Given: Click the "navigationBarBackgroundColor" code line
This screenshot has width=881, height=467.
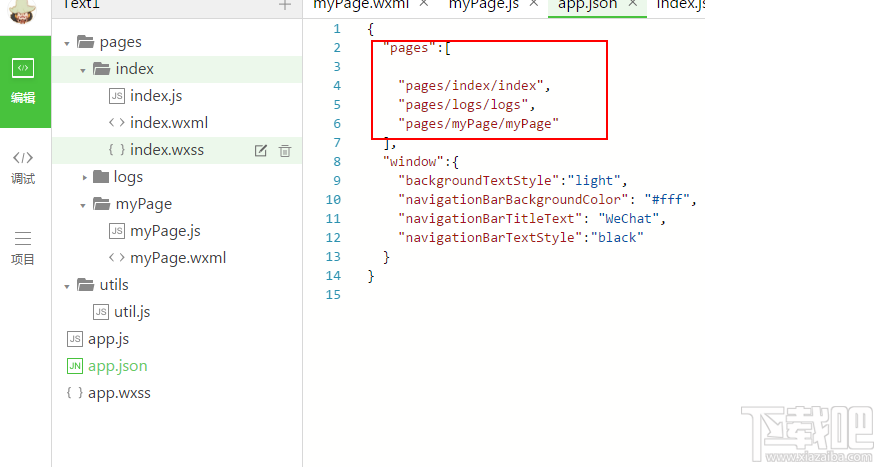Looking at the screenshot, I should [x=547, y=200].
